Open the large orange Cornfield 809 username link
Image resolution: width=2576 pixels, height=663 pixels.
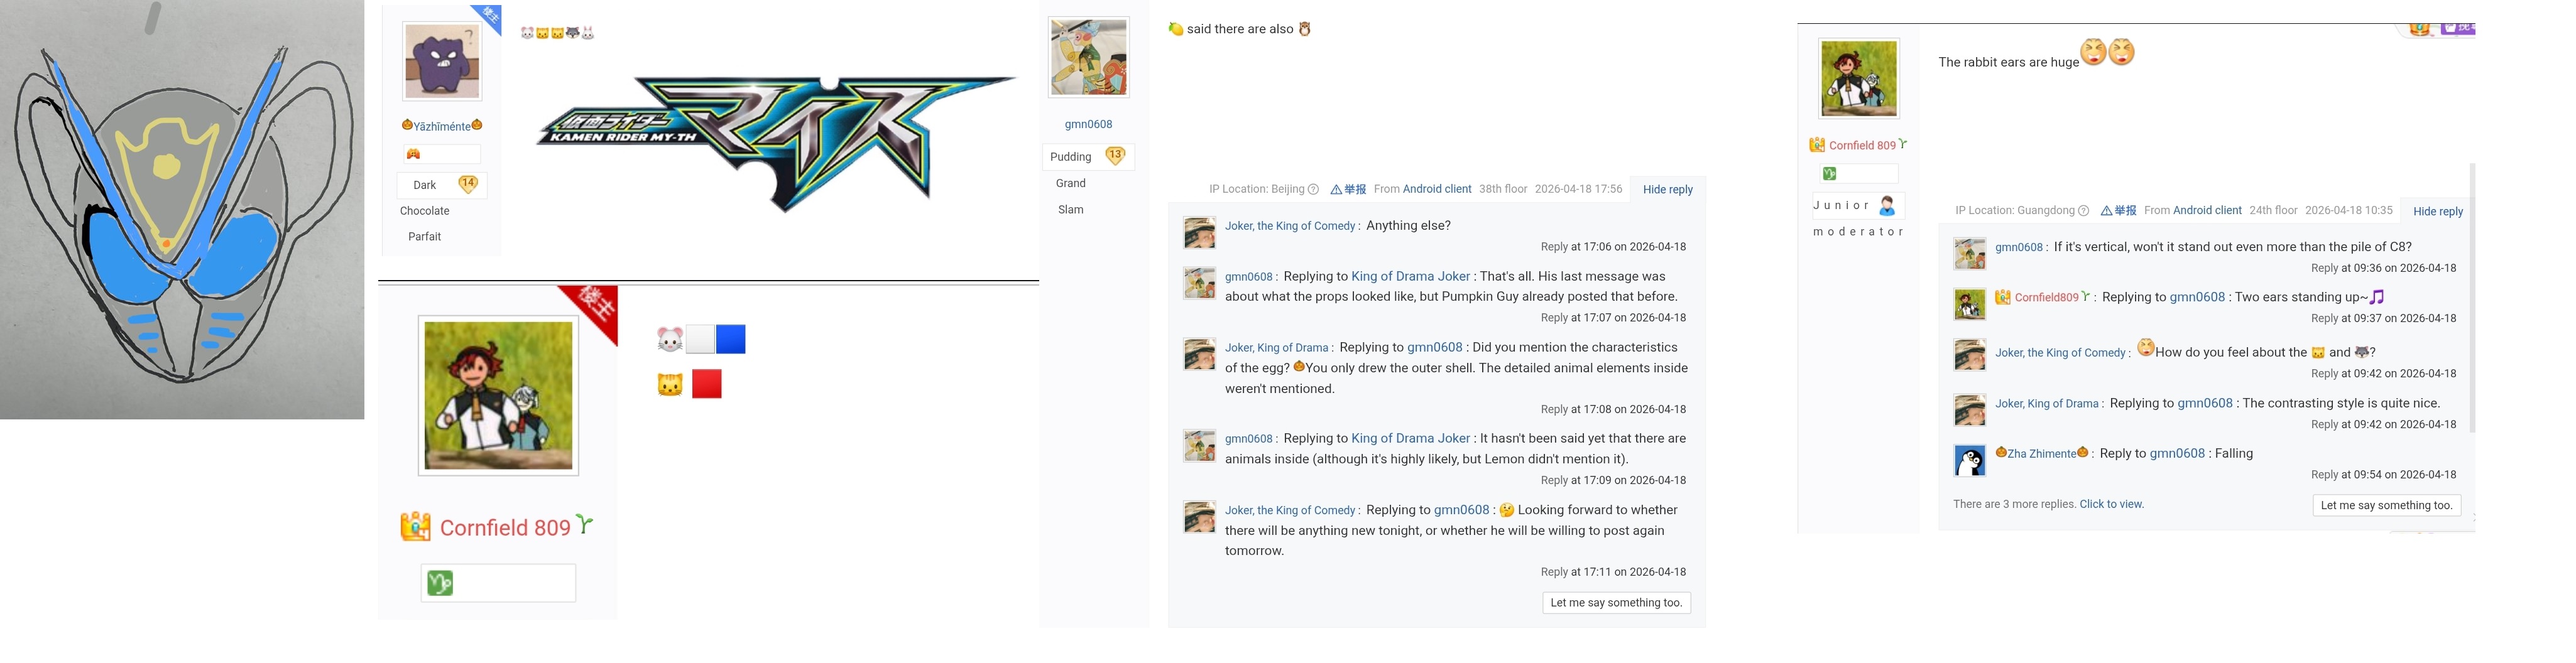pyautogui.click(x=505, y=528)
